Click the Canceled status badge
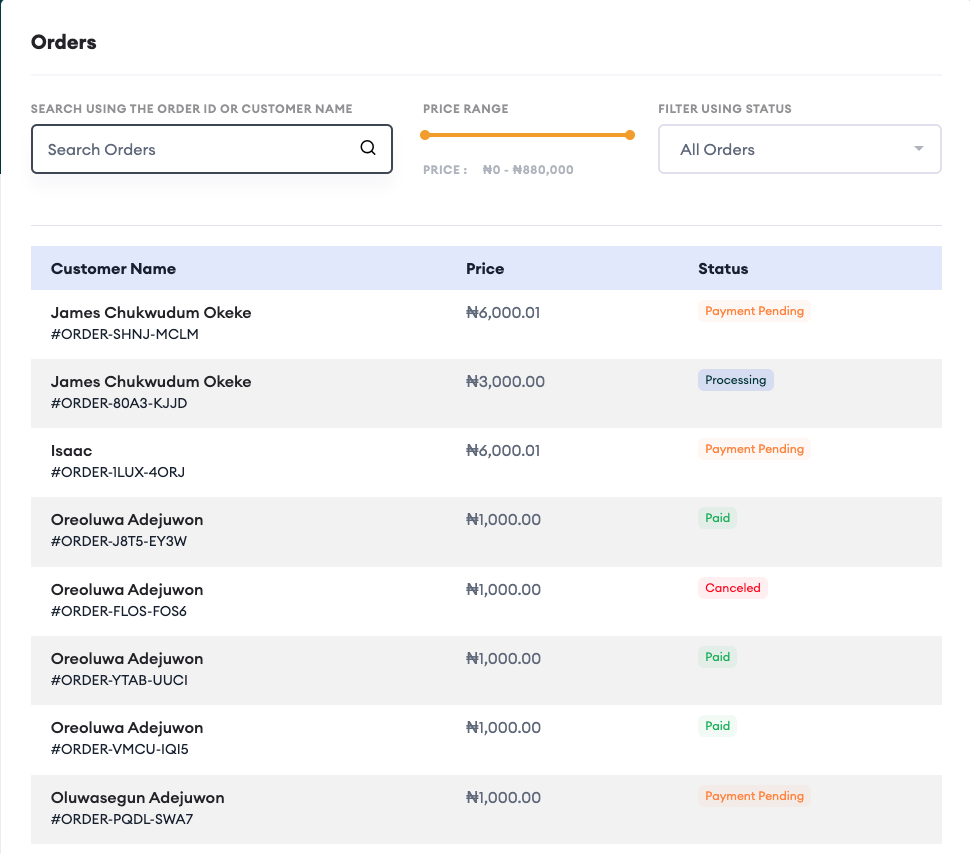 click(x=733, y=588)
